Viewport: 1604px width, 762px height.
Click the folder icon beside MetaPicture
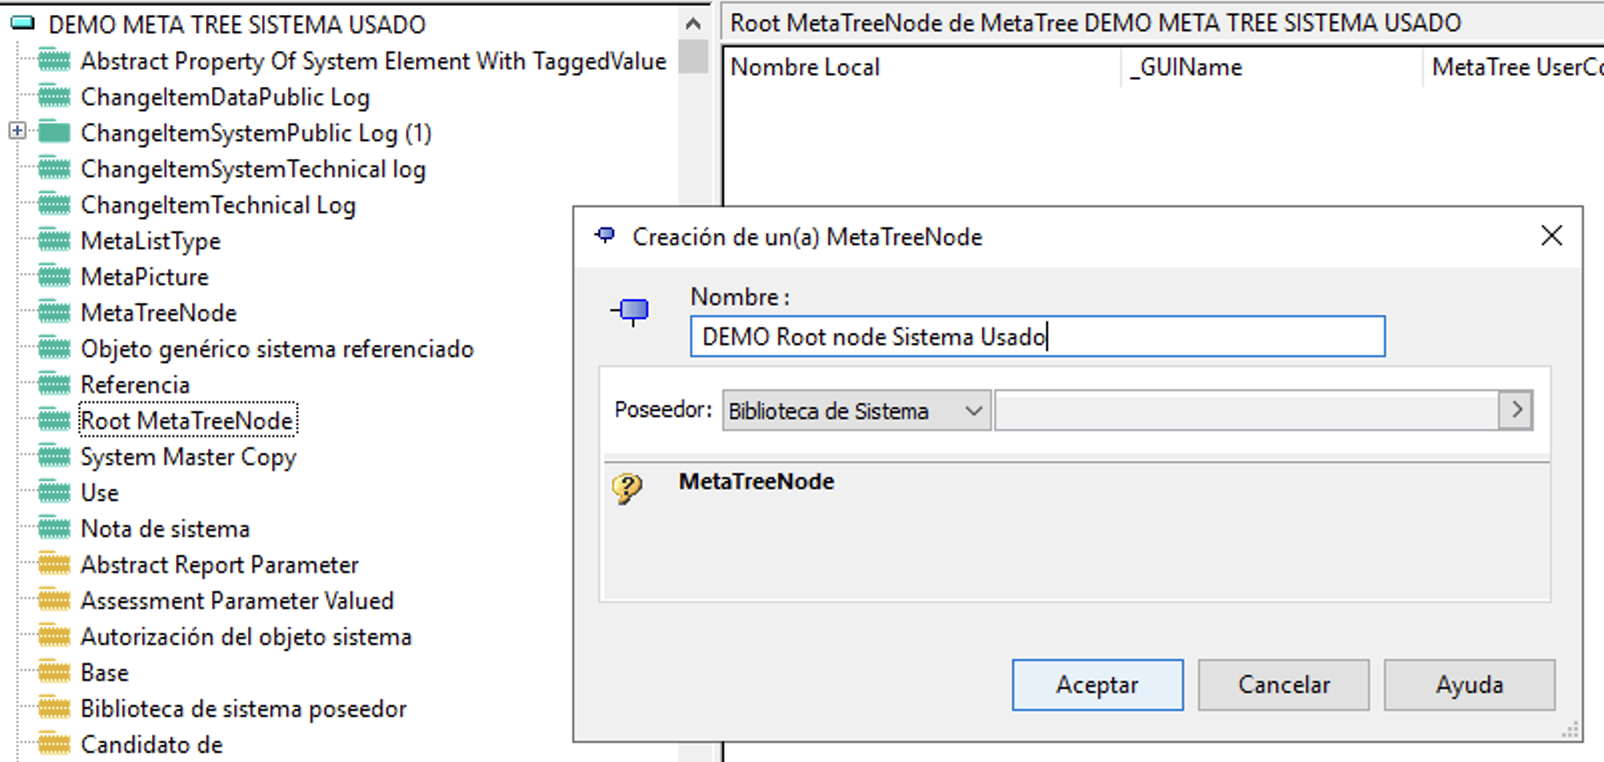tap(54, 277)
